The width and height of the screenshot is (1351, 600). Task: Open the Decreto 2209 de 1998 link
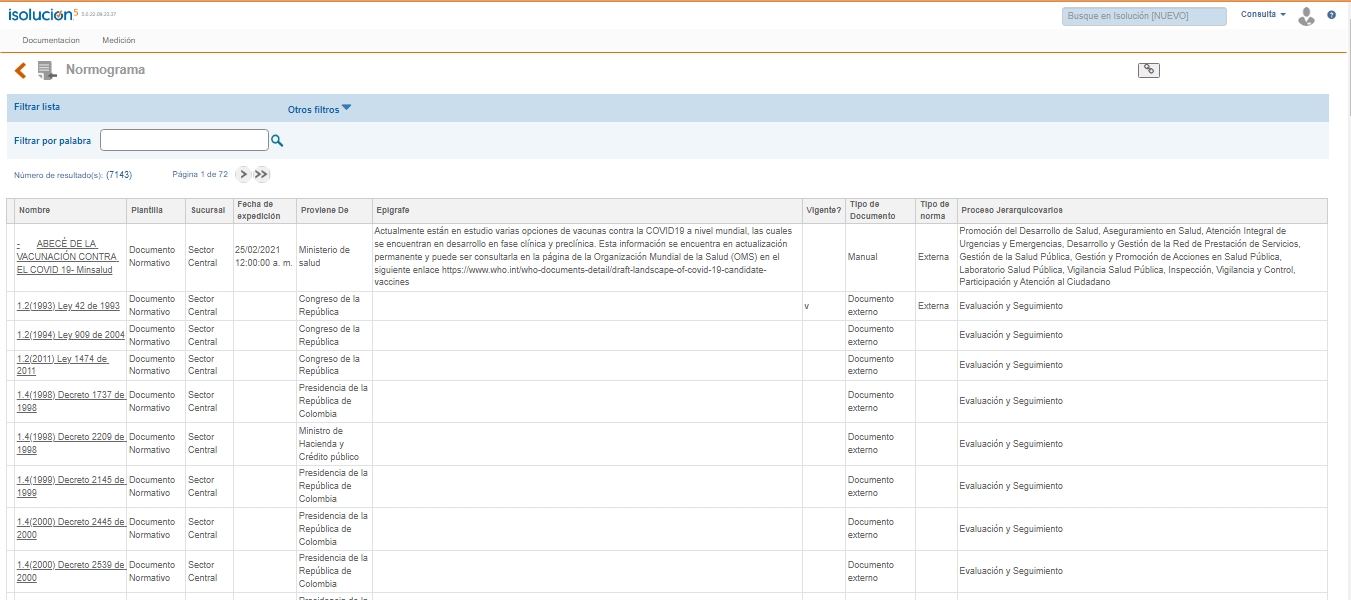click(70, 443)
